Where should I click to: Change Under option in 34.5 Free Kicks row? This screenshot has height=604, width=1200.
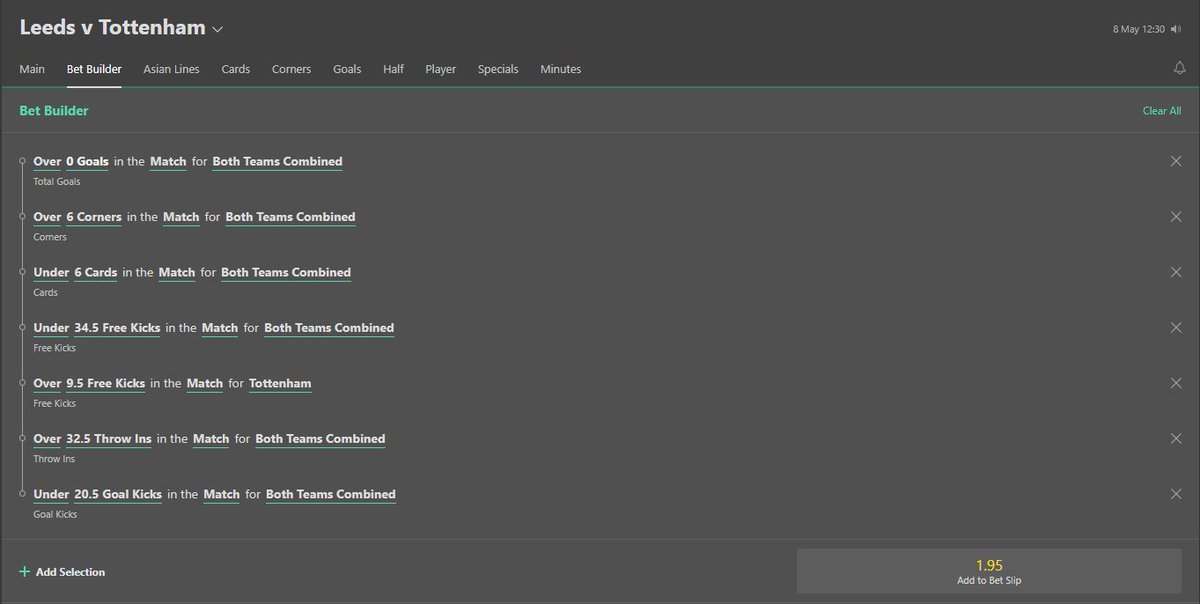(x=51, y=328)
